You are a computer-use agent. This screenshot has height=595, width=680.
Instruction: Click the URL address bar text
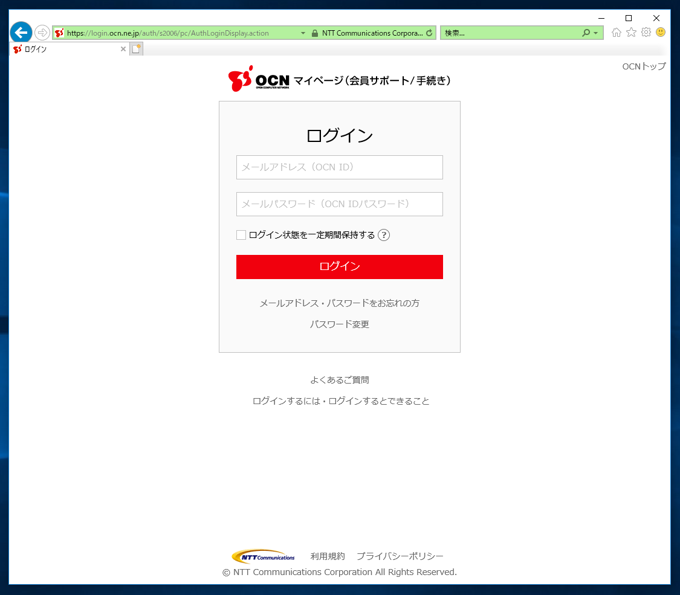coord(168,33)
